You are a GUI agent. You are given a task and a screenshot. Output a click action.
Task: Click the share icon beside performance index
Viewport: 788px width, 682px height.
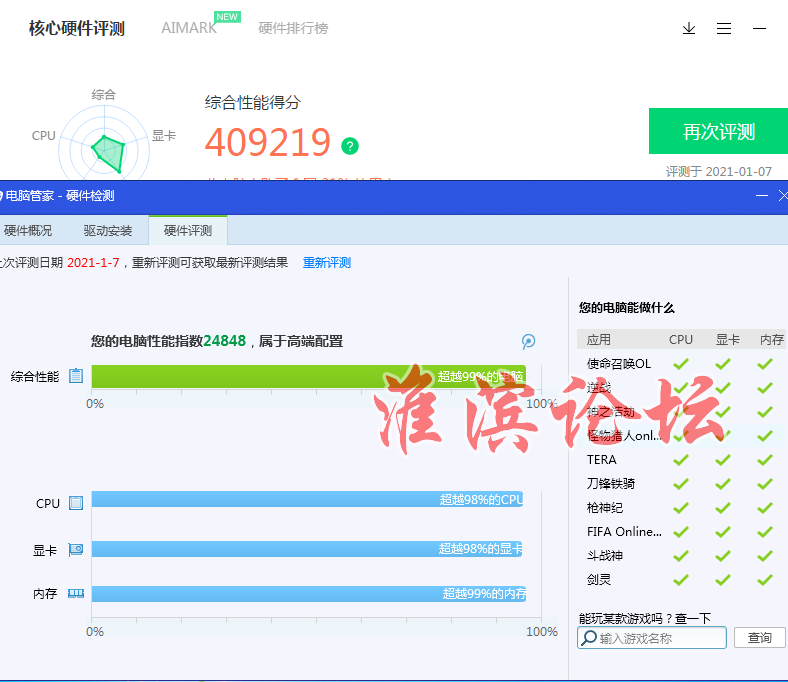pyautogui.click(x=528, y=342)
